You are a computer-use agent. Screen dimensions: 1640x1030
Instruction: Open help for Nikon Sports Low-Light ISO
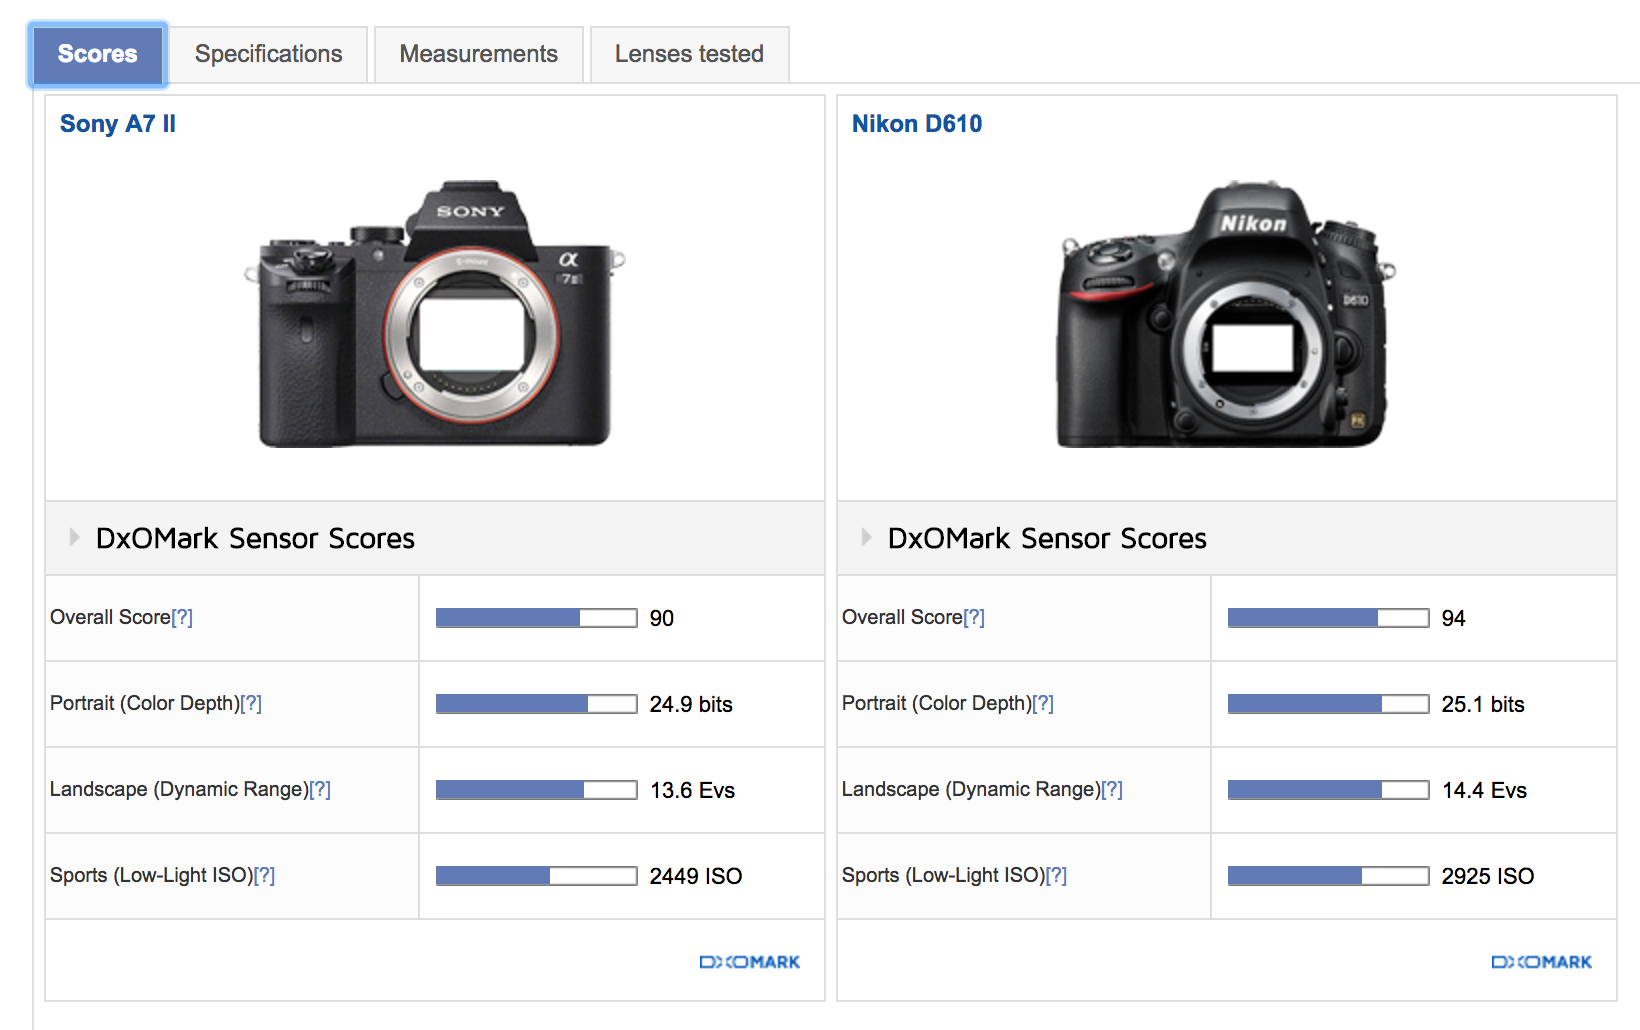coord(1056,876)
